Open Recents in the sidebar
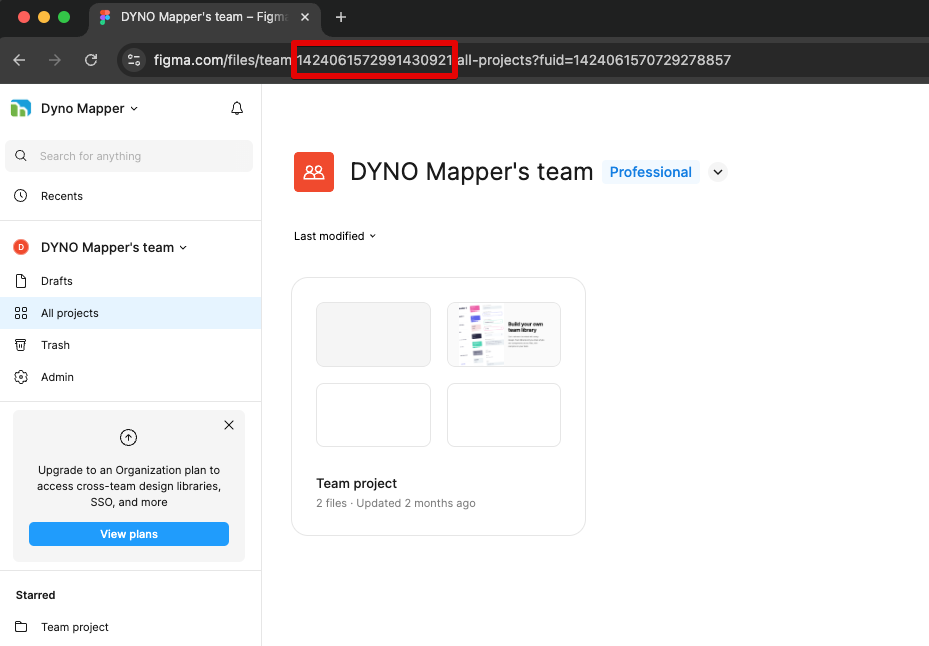This screenshot has width=929, height=646. [x=62, y=196]
